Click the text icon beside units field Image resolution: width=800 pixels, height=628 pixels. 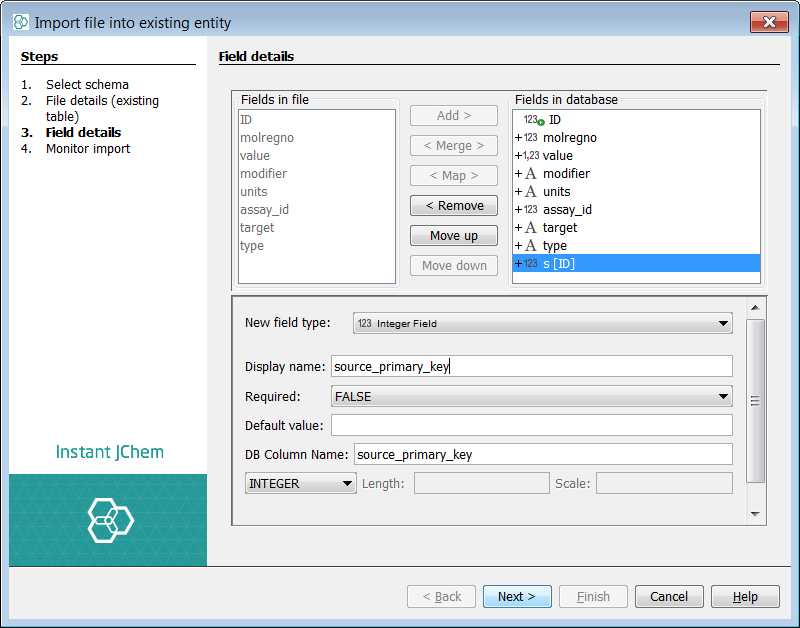(x=530, y=192)
